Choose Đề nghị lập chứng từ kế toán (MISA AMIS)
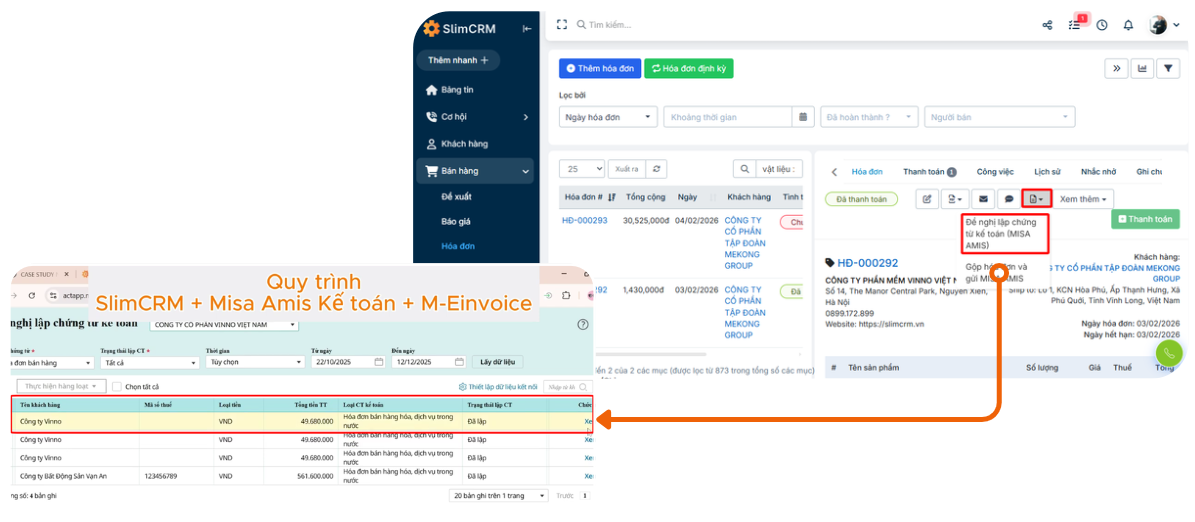 coord(1005,234)
